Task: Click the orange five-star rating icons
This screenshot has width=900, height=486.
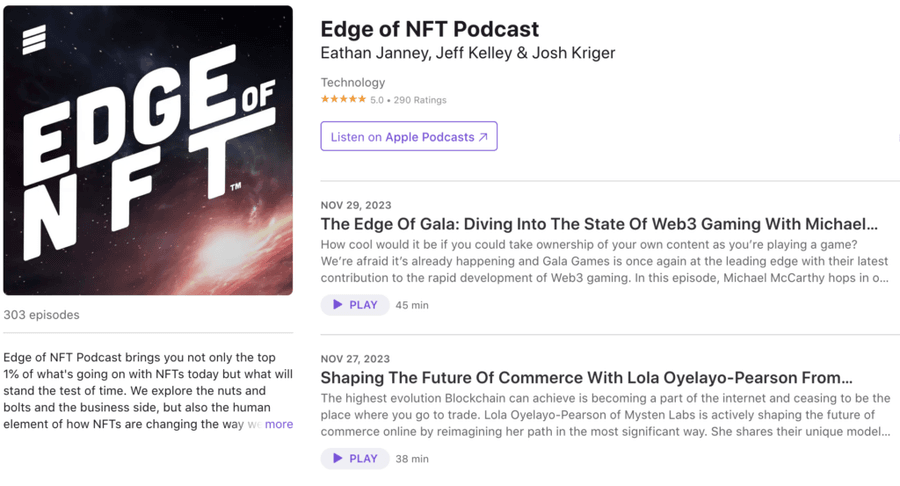Action: 343,100
